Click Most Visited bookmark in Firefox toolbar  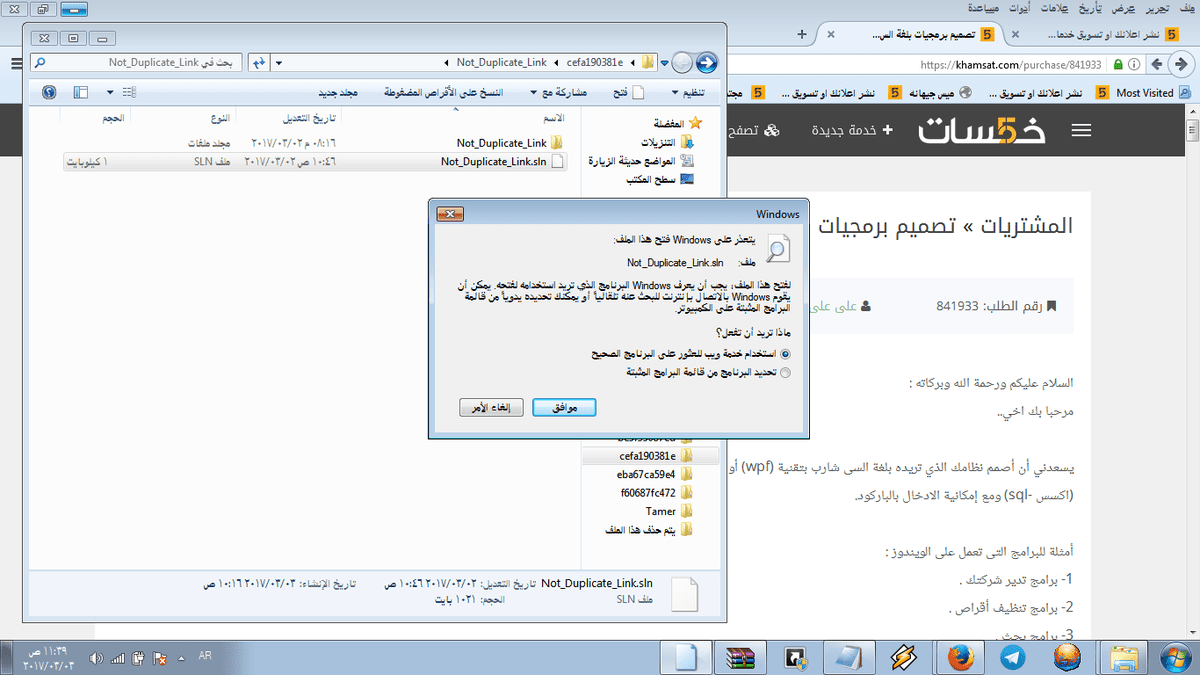click(1152, 93)
